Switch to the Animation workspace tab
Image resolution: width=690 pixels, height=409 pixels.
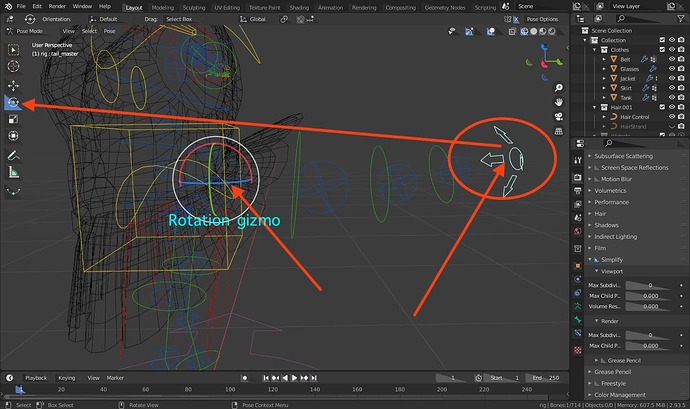click(x=330, y=7)
